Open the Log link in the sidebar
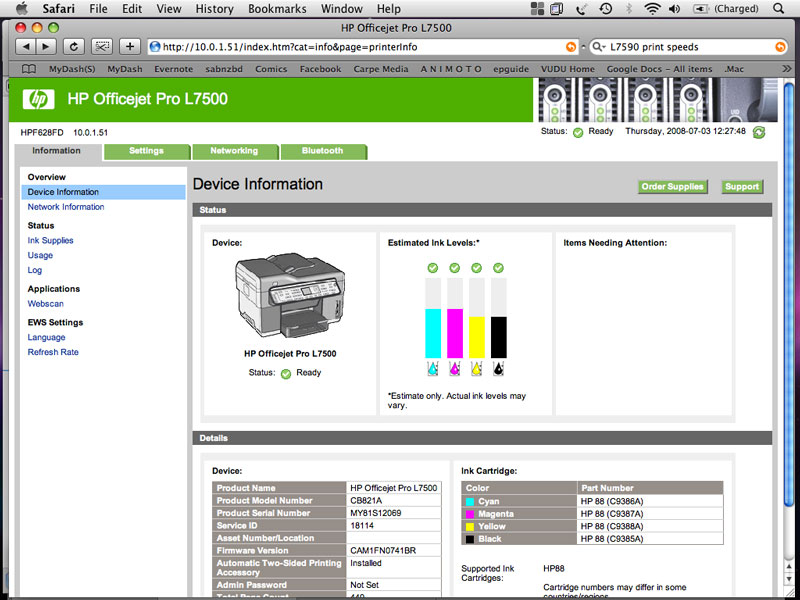This screenshot has width=800, height=600. (35, 270)
